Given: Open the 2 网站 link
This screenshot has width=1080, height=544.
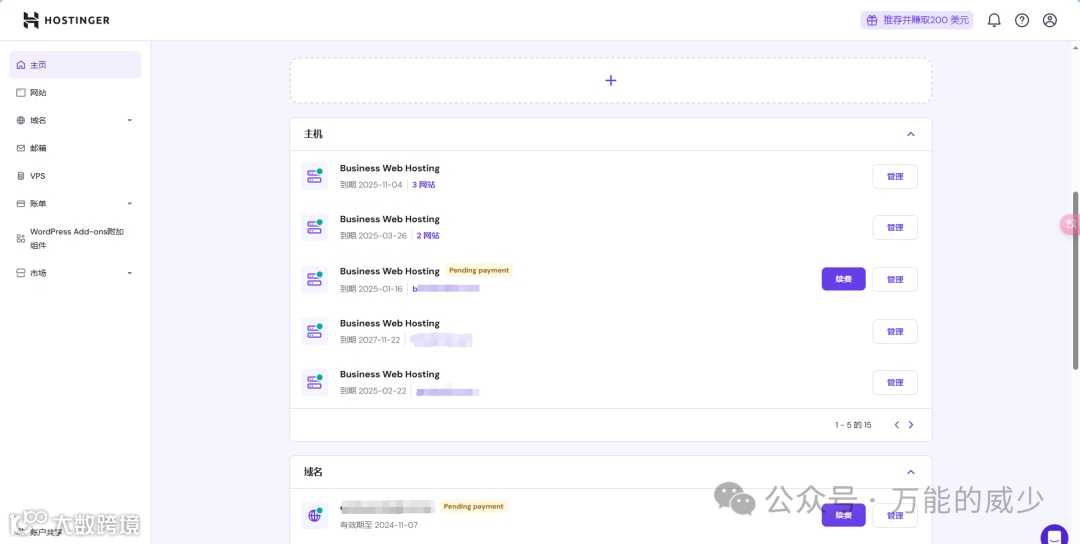Looking at the screenshot, I should click(428, 236).
